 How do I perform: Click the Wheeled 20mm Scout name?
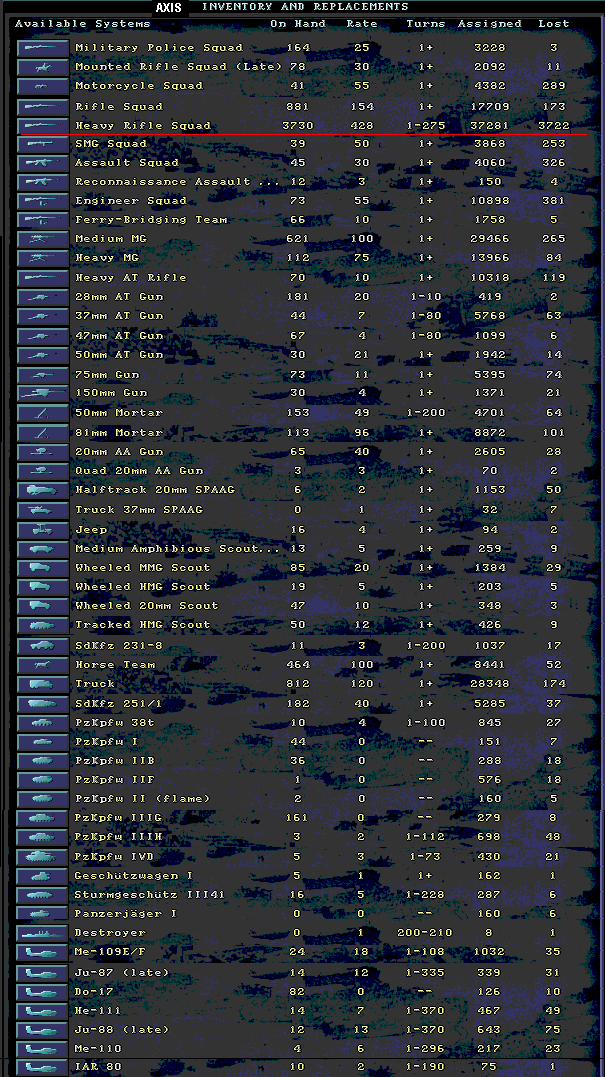(x=146, y=606)
